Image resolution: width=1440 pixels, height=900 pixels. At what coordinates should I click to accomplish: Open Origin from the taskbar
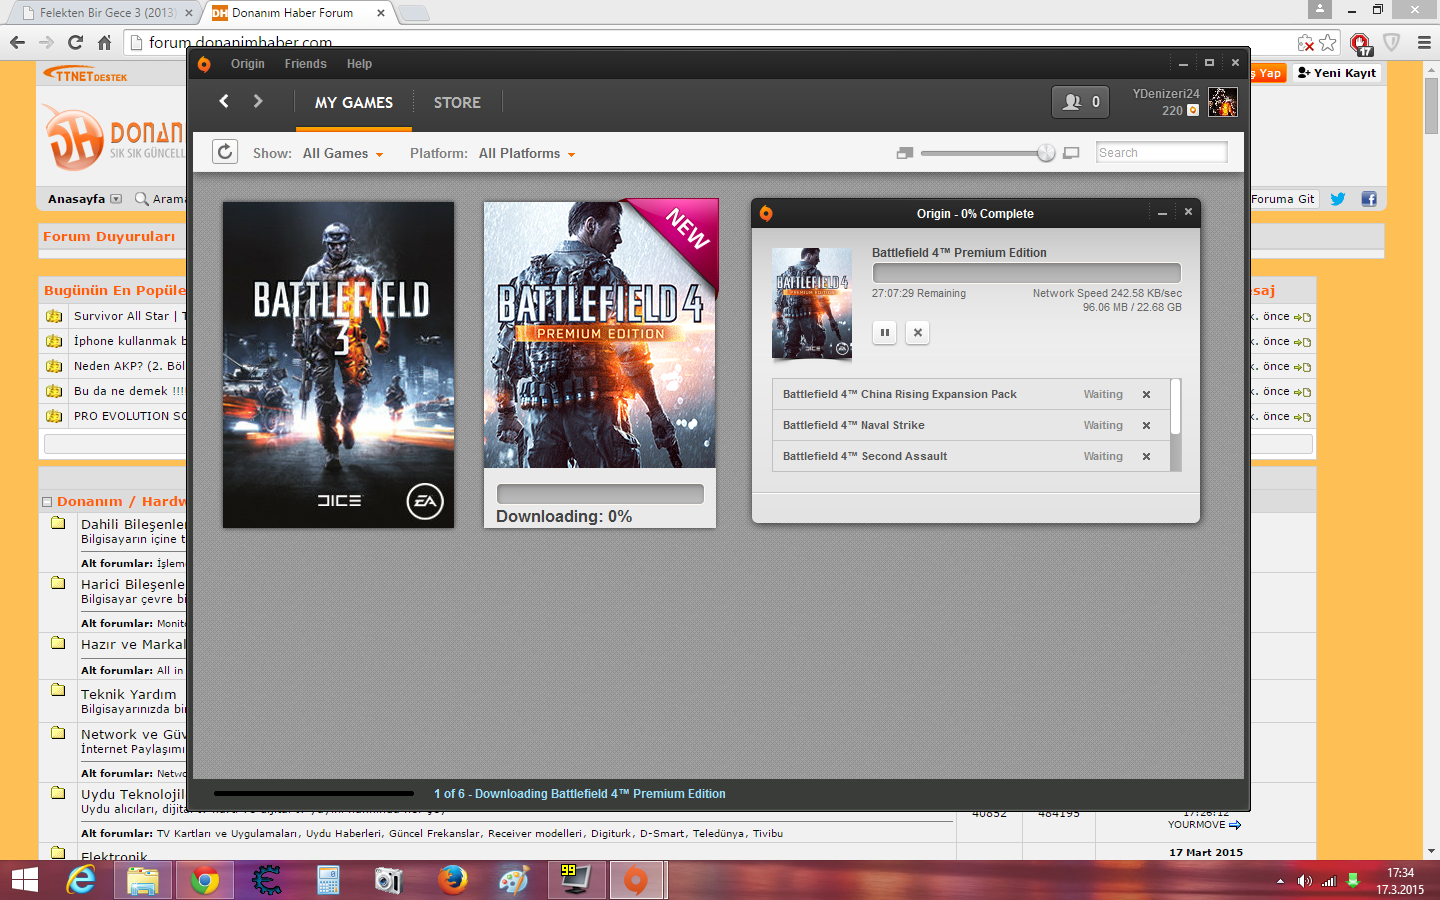point(635,880)
